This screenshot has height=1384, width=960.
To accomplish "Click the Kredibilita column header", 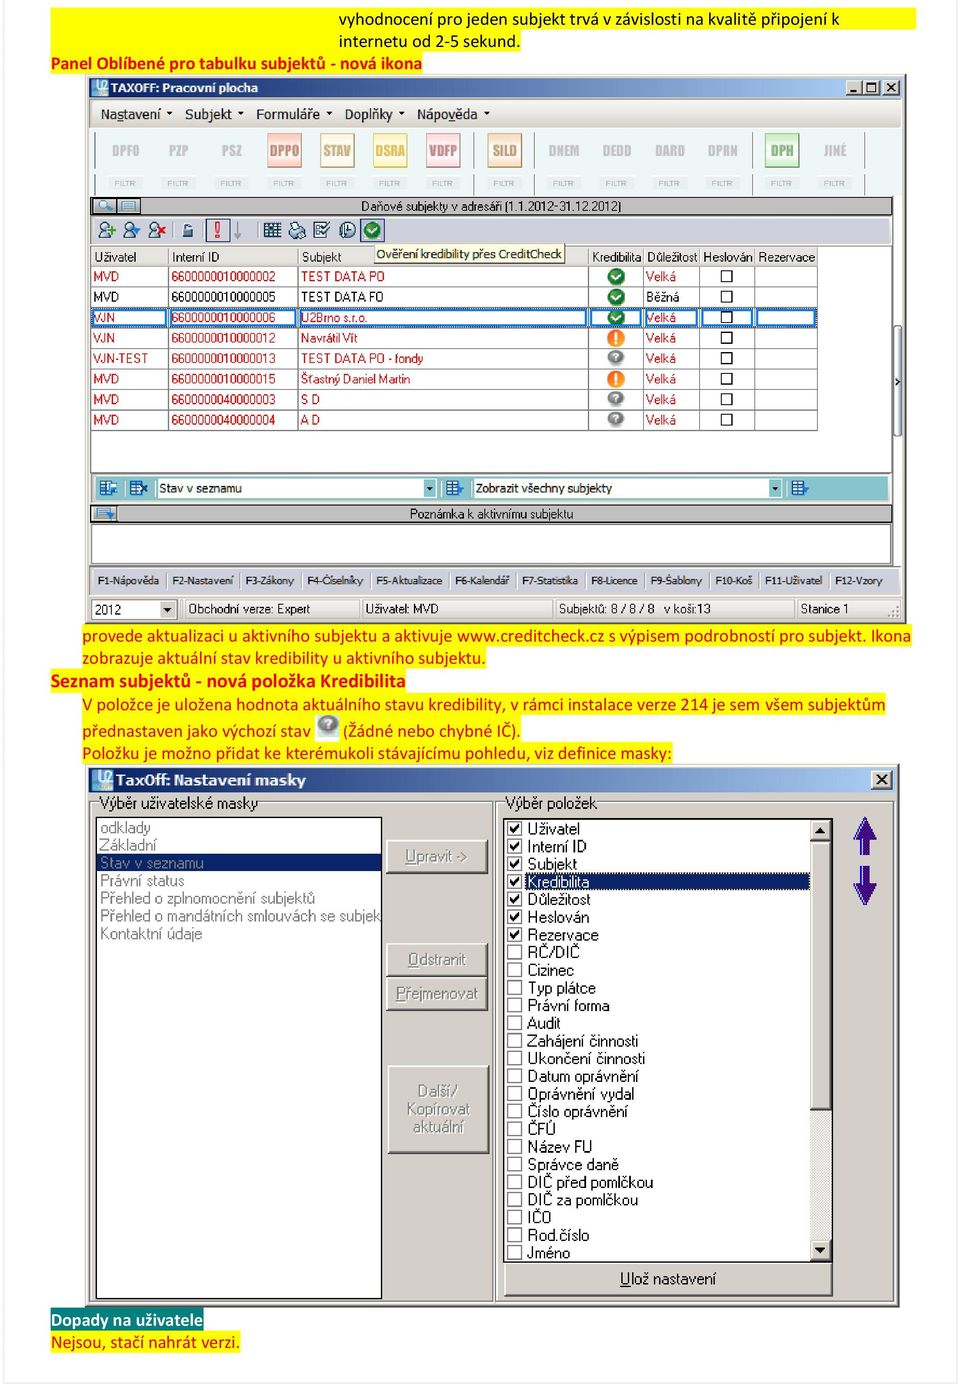I will 616,257.
